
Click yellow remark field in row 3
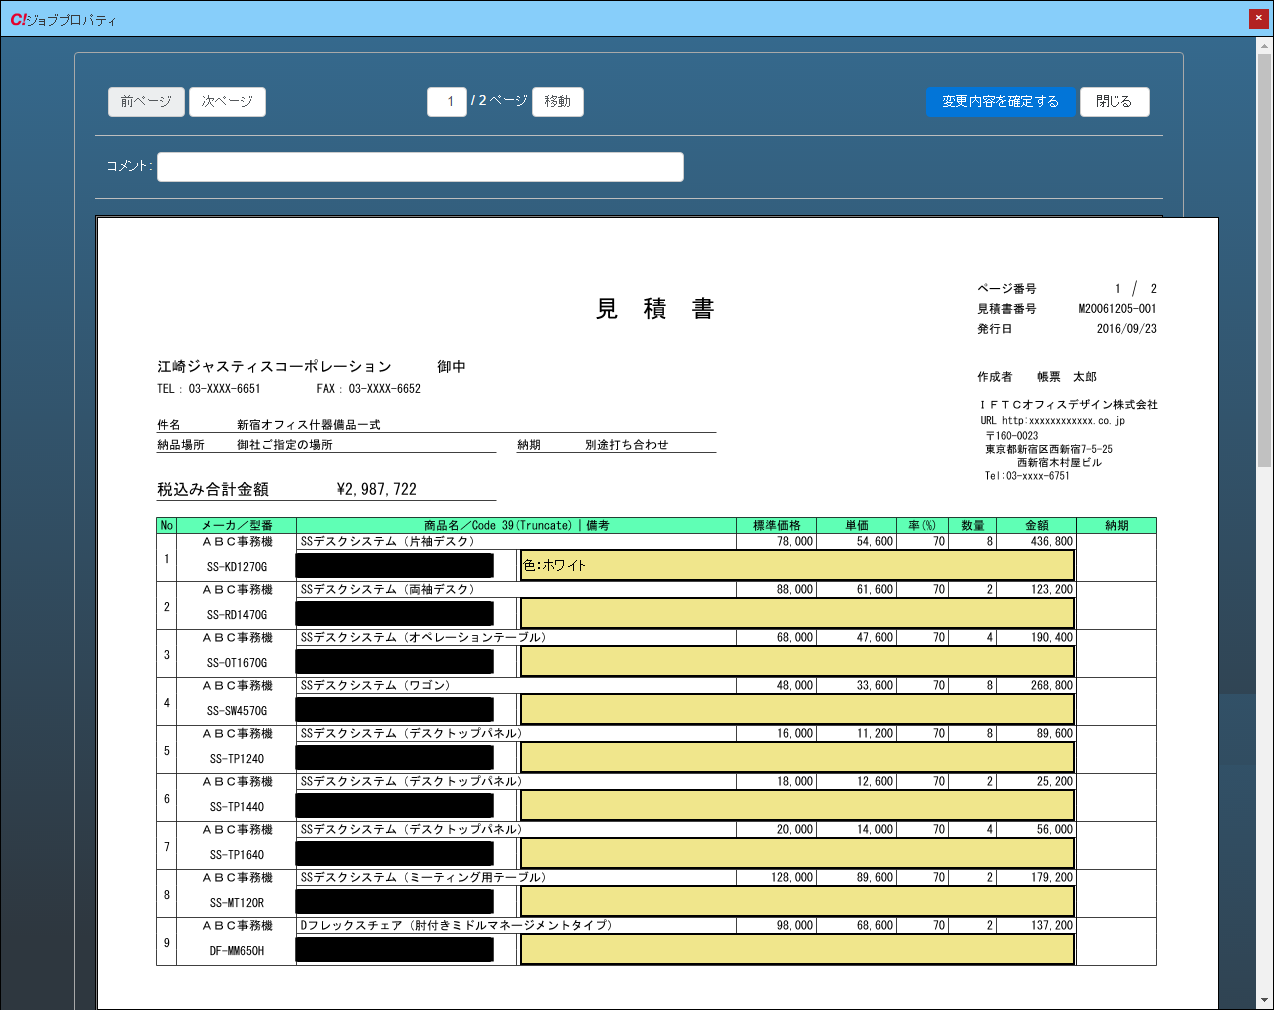797,661
